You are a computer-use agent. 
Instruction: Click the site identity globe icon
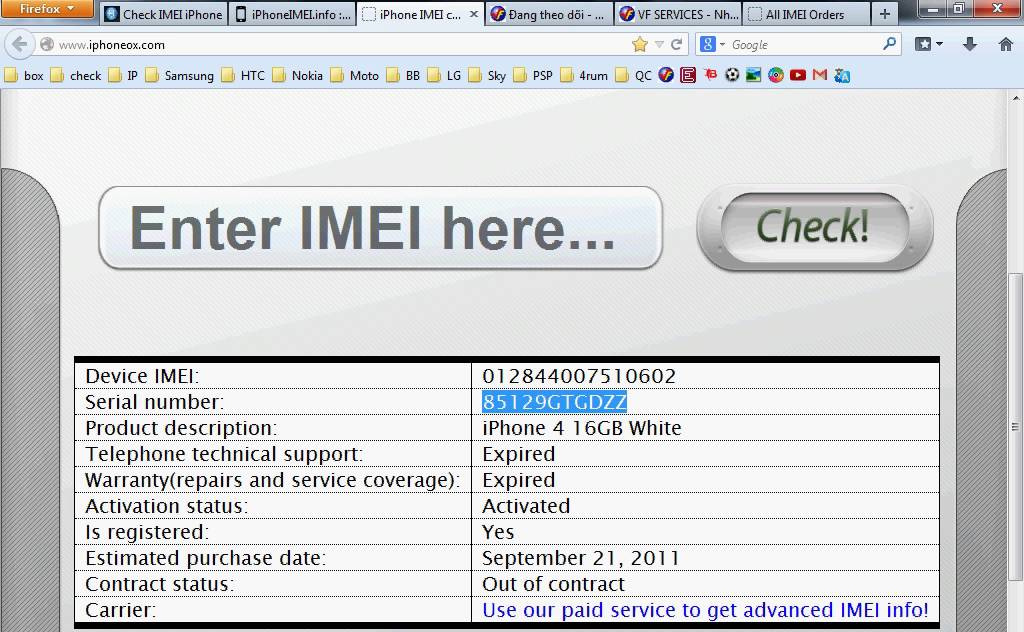click(x=46, y=44)
